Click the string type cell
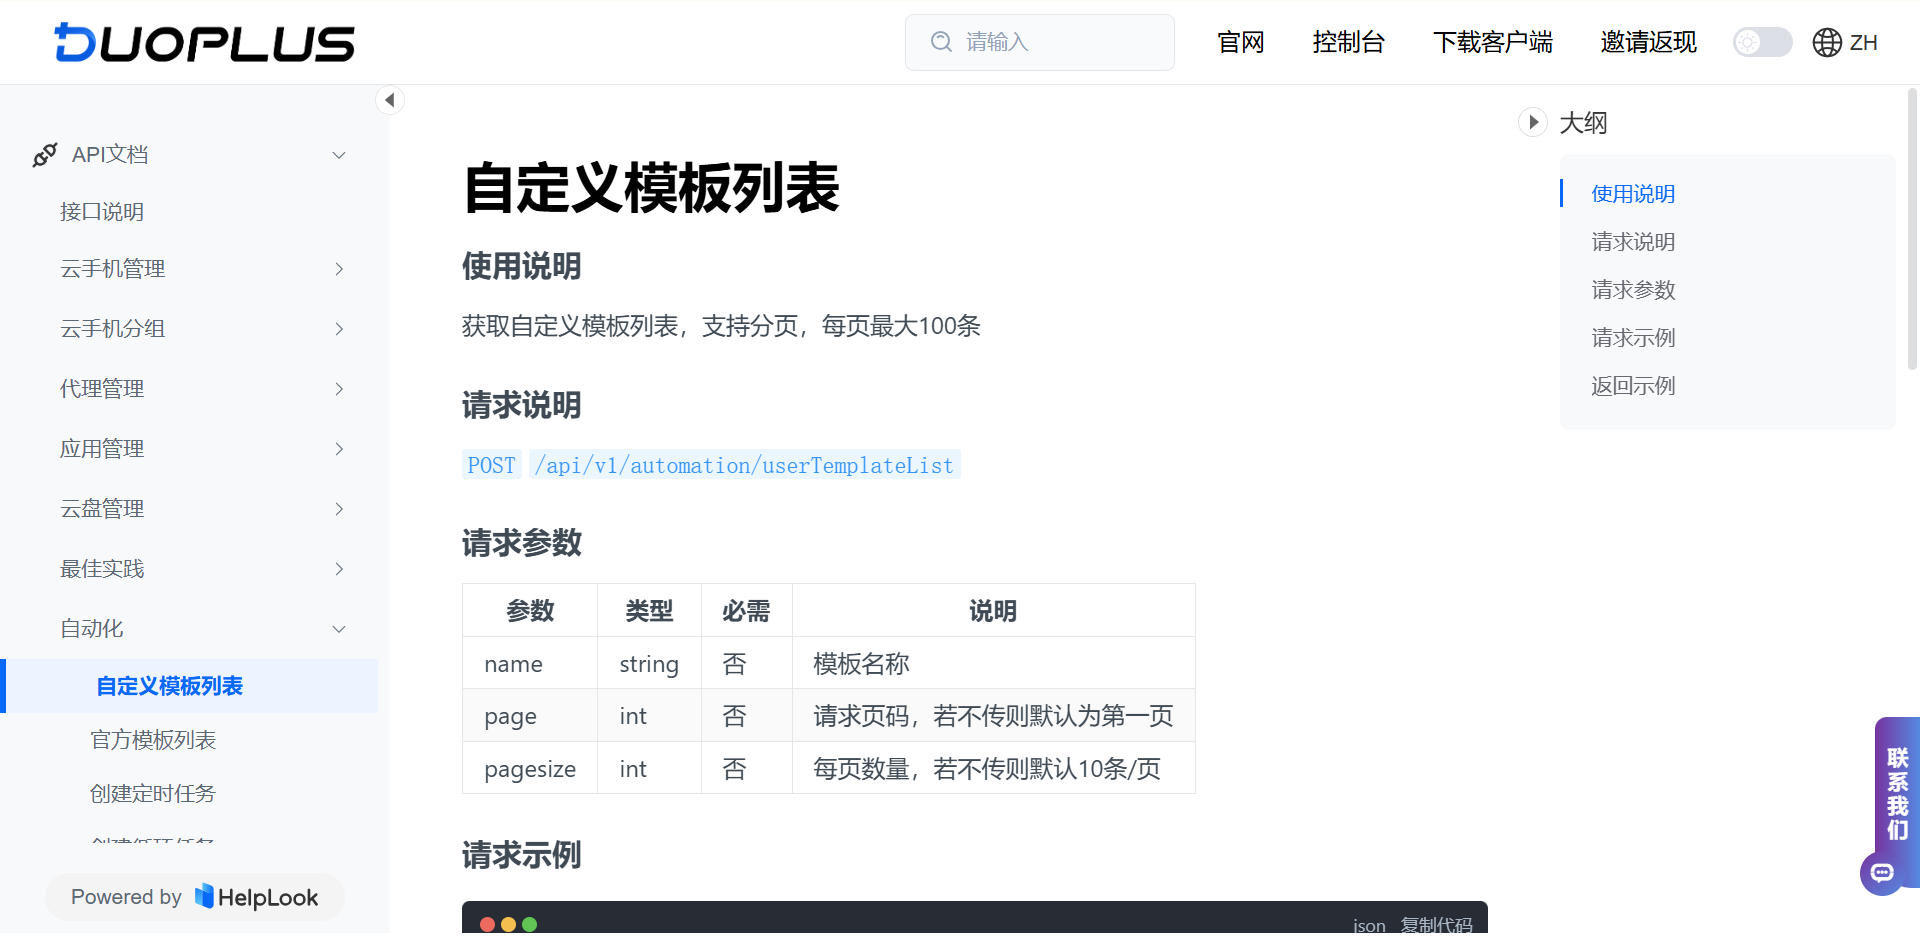The width and height of the screenshot is (1920, 947). click(649, 664)
